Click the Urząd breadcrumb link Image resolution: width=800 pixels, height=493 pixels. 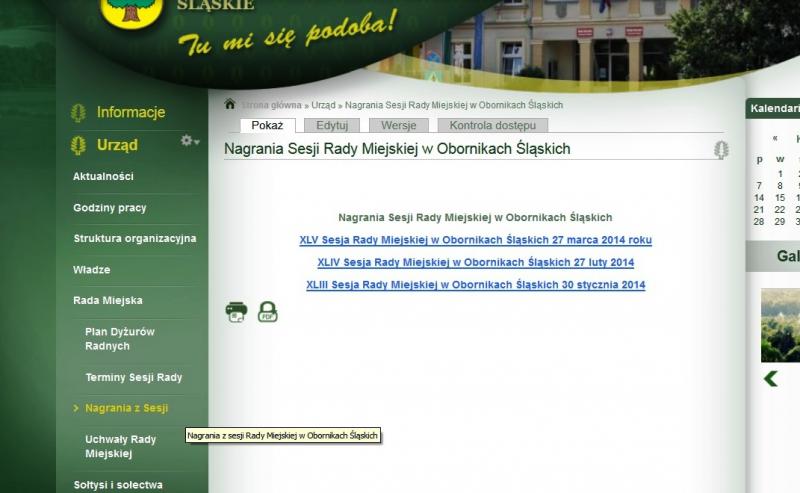[323, 105]
